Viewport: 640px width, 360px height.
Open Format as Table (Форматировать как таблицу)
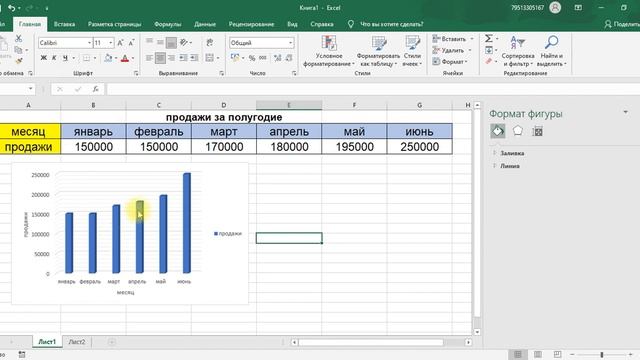tap(378, 51)
